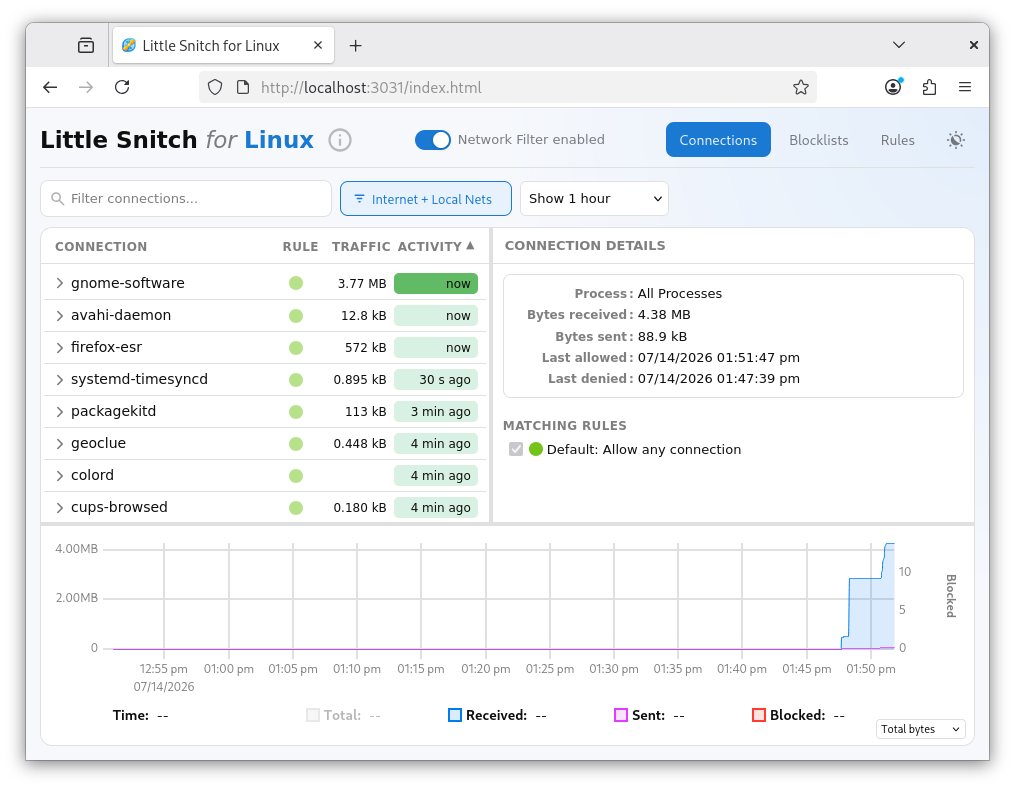Toggle the Sent series in the chart legend
The image size is (1015, 789).
click(621, 715)
